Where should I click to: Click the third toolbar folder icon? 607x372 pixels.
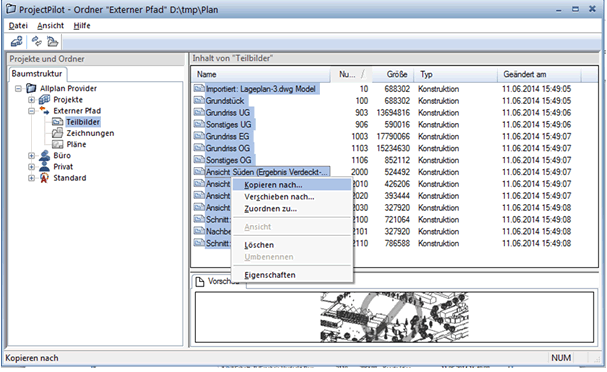(x=52, y=41)
